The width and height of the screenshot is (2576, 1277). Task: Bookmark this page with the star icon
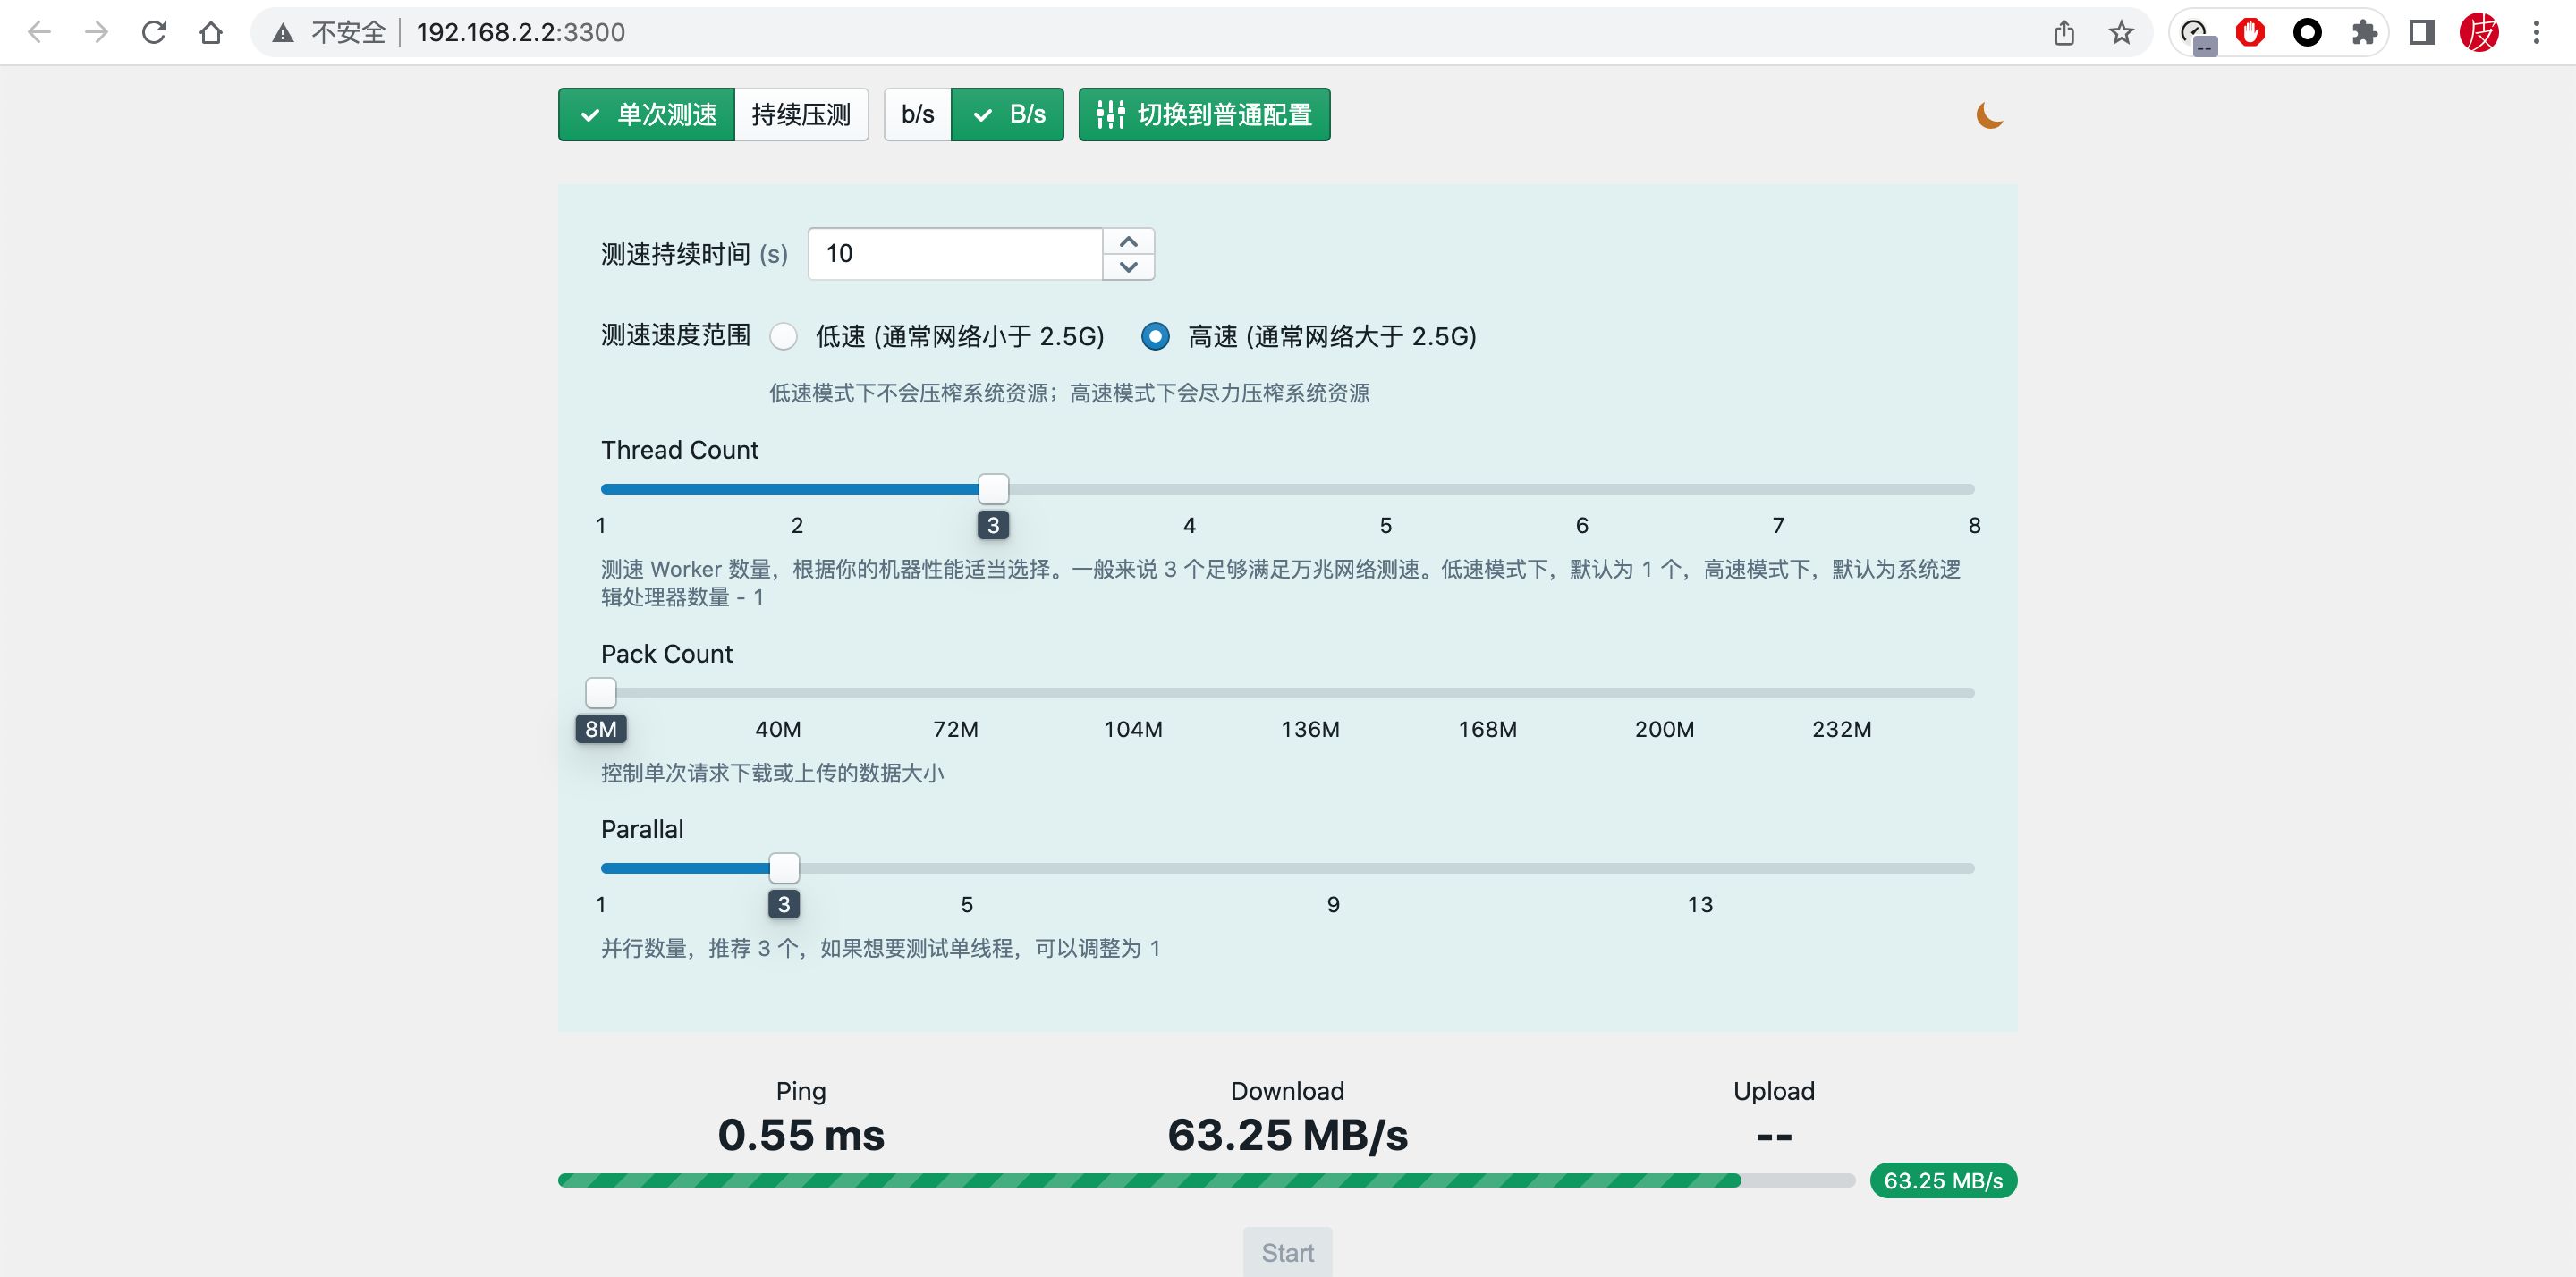pos(2121,33)
